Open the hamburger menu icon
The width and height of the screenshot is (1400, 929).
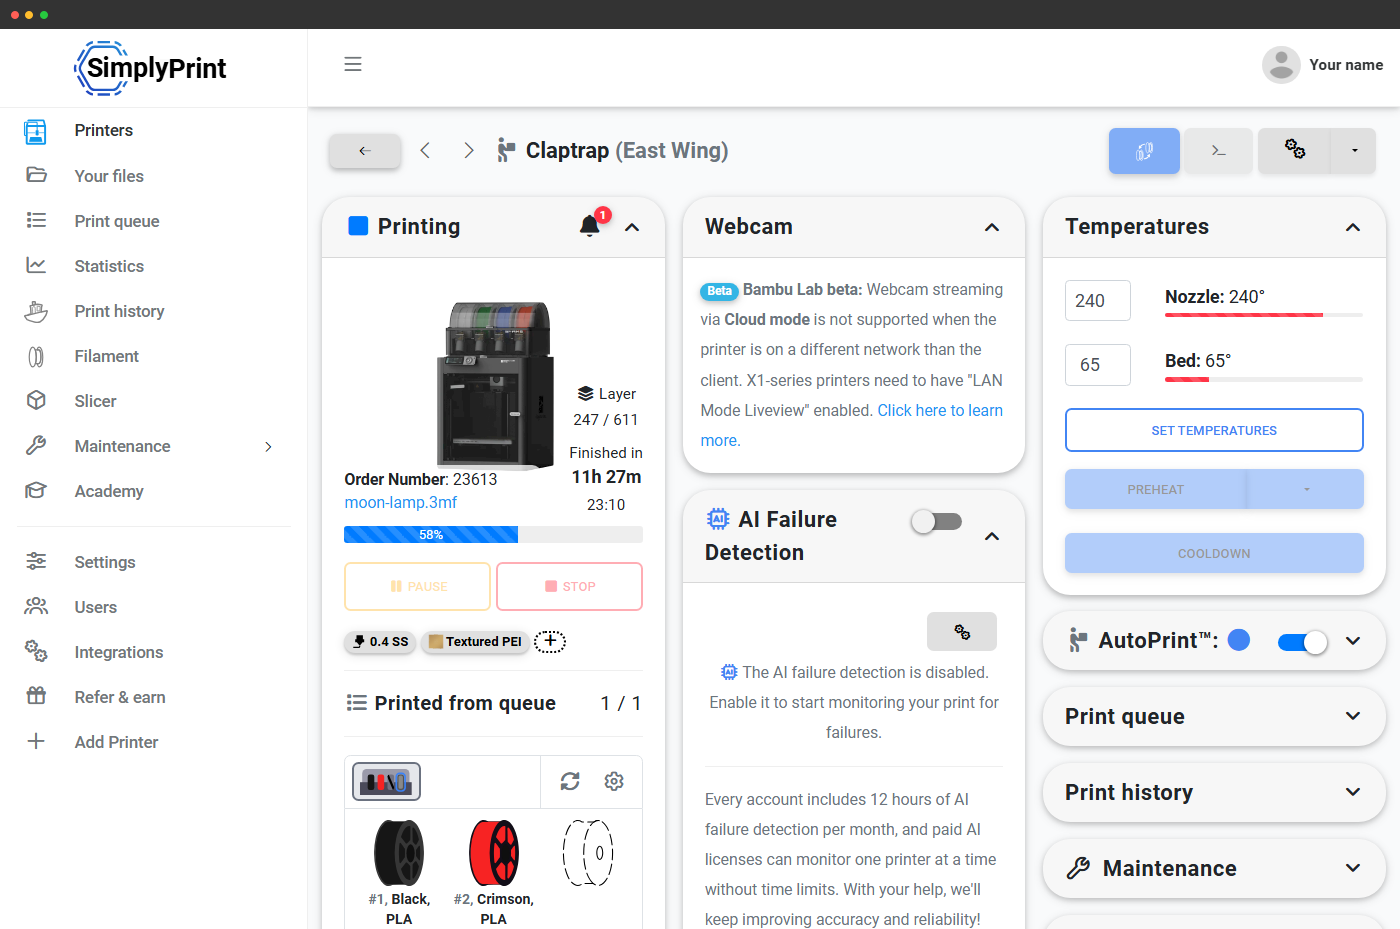pos(353,64)
